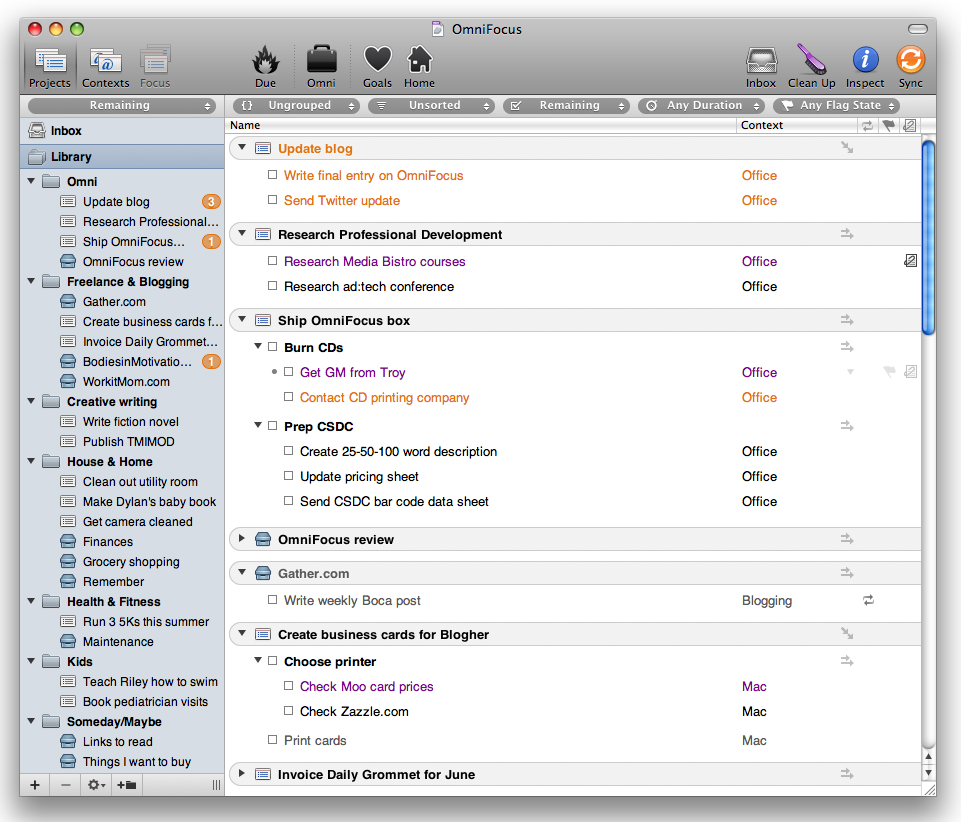The image size is (961, 822).
Task: Click the Focus toolbar icon
Action: 155,67
